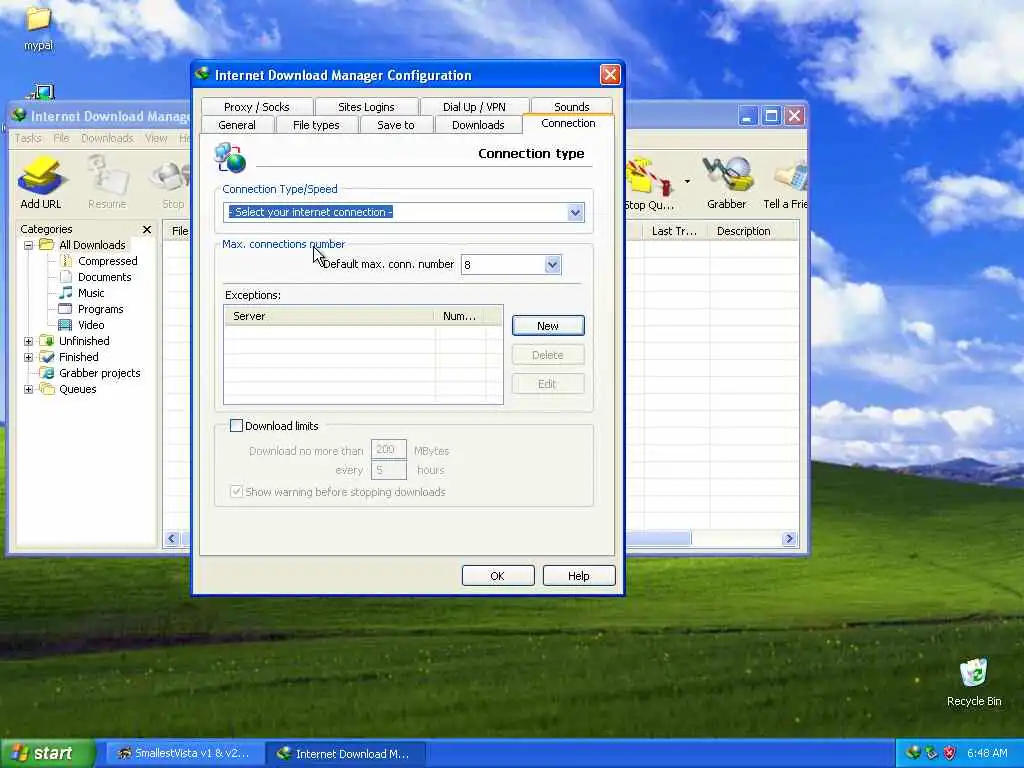1024x768 pixels.
Task: Open the Downloads menu in IDM window
Action: pyautogui.click(x=107, y=138)
